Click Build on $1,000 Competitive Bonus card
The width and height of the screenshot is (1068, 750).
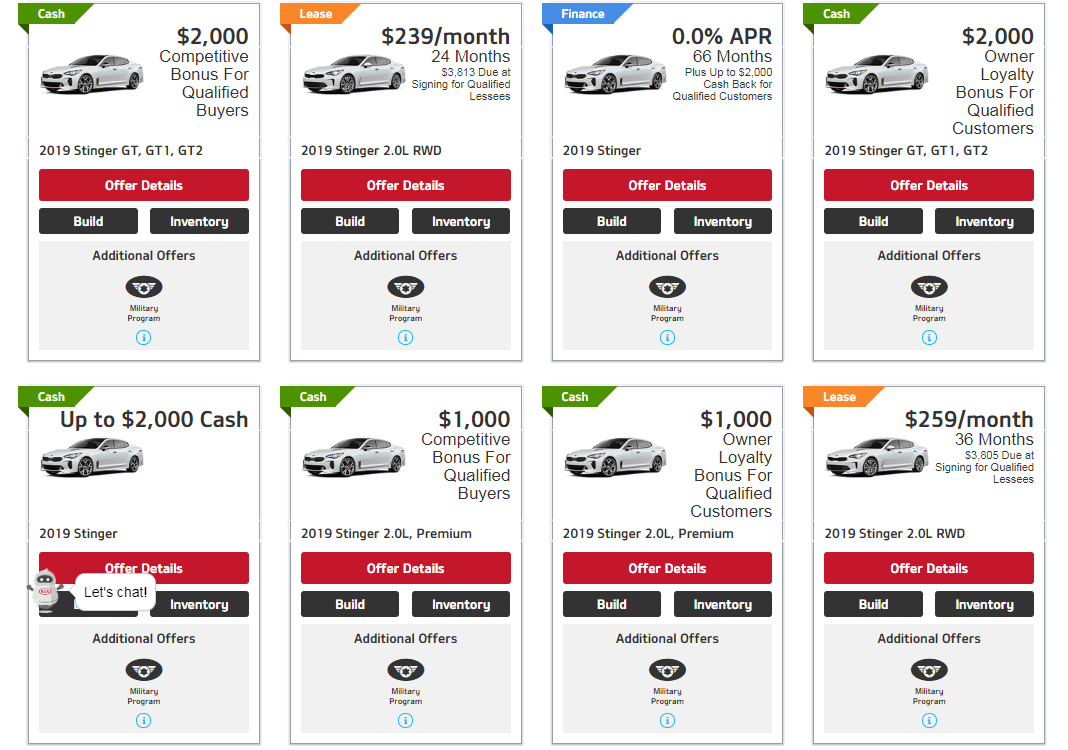coord(350,604)
